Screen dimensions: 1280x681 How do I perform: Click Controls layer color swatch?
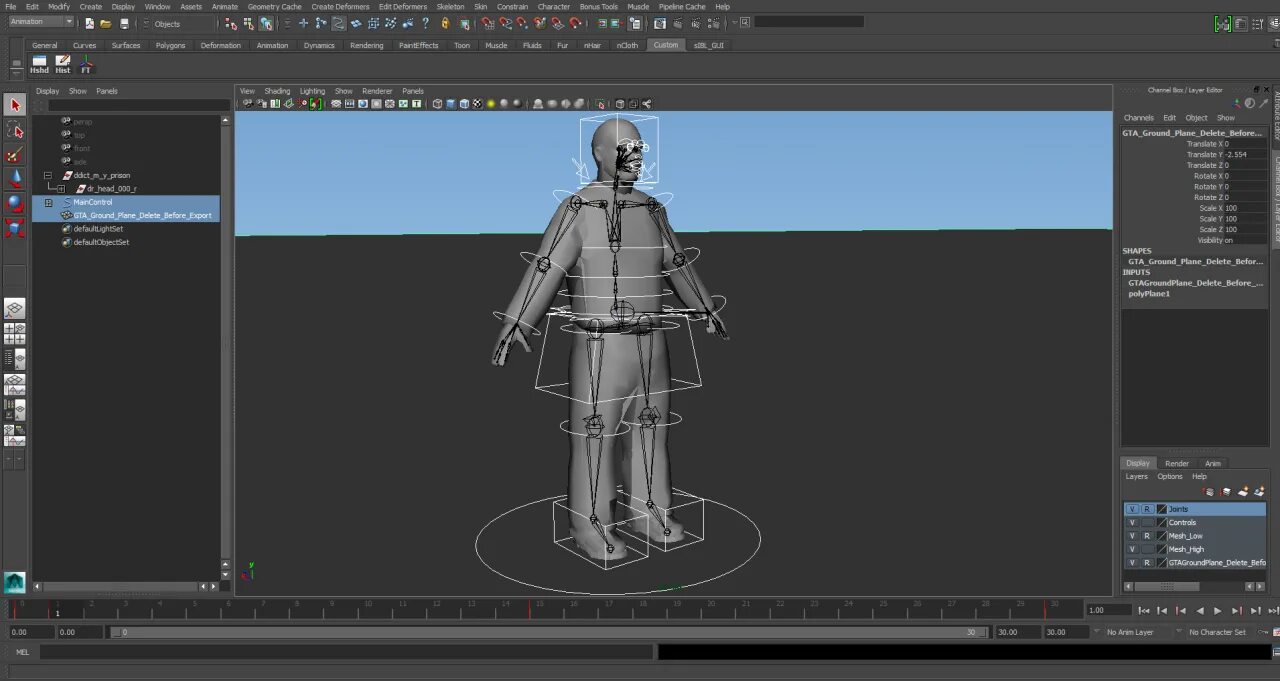(x=1161, y=522)
